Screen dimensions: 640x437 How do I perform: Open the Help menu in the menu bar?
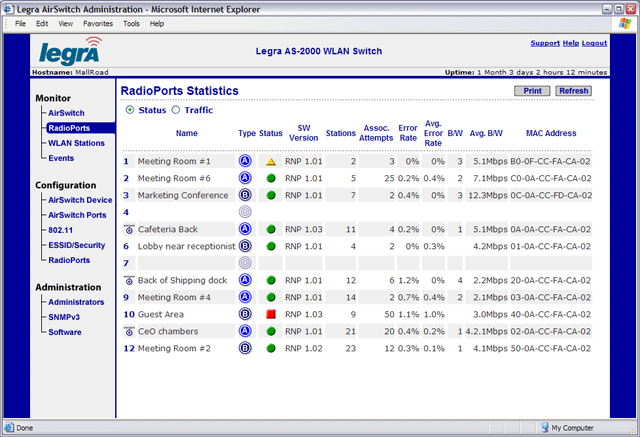(x=157, y=24)
